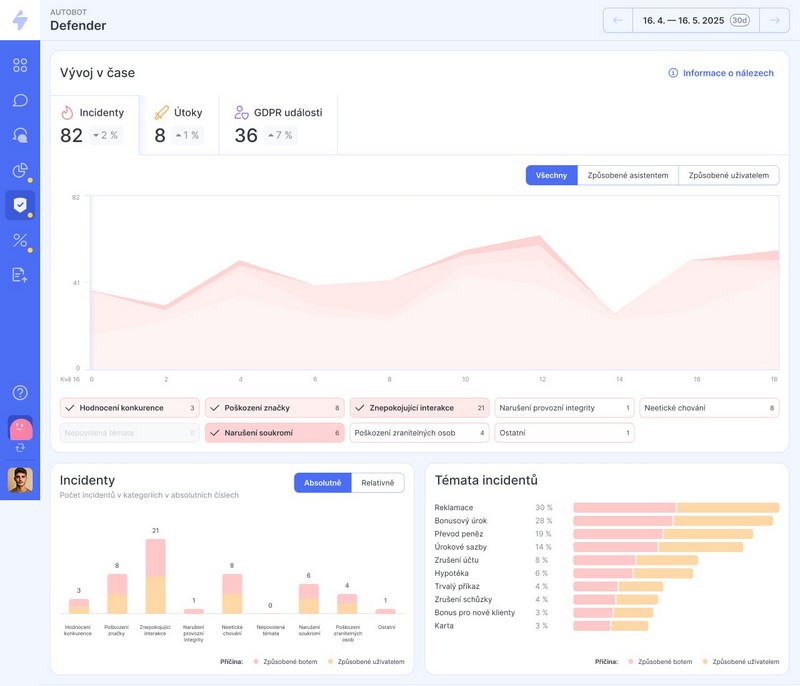800x686 pixels.
Task: Toggle the Poškození značky filter
Action: (274, 408)
